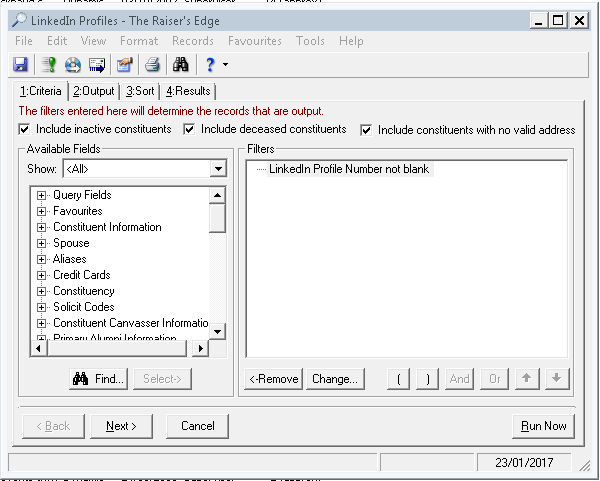Viewport: 600px width, 481px height.
Task: Expand the Favourites tree node
Action: [x=41, y=211]
